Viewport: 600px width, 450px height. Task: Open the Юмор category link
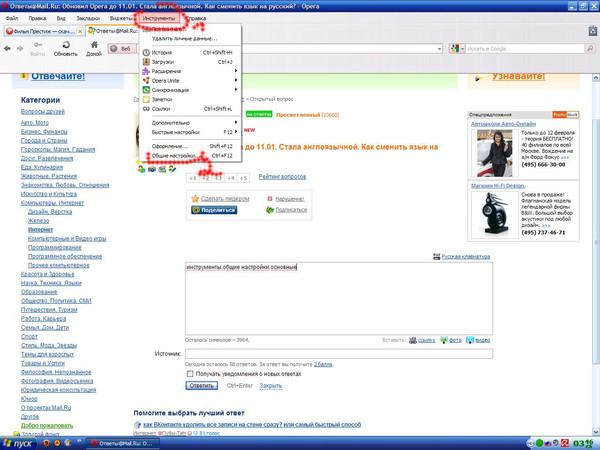tap(29, 399)
